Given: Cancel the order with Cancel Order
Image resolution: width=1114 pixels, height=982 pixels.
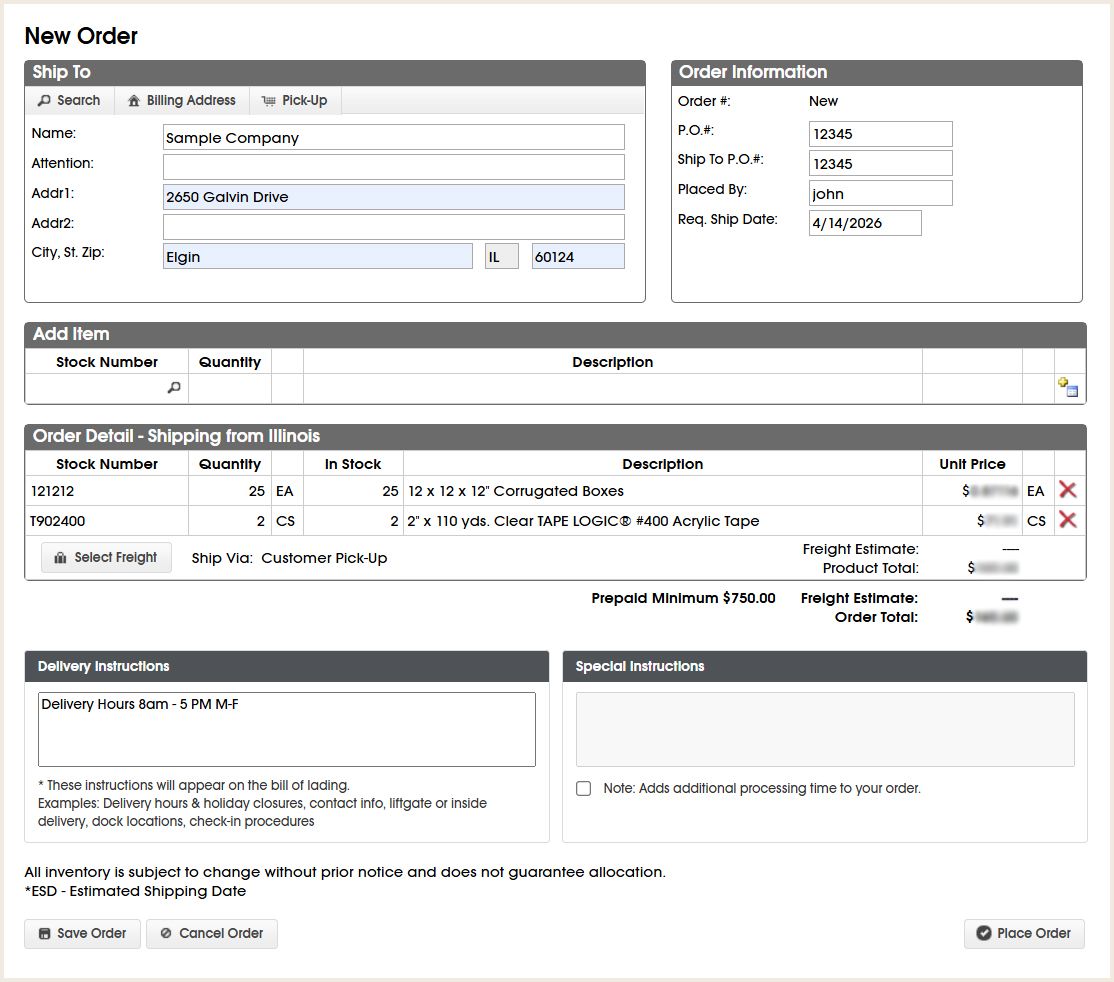Looking at the screenshot, I should click(212, 934).
